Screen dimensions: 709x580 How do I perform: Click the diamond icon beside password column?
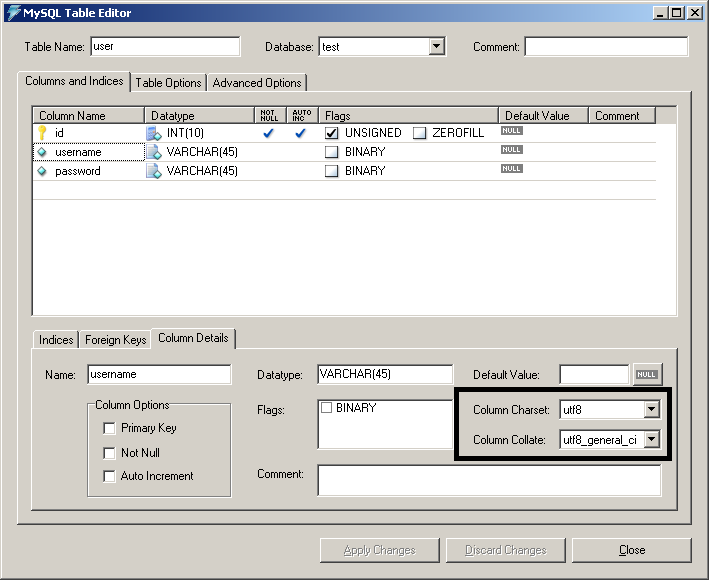point(42,171)
